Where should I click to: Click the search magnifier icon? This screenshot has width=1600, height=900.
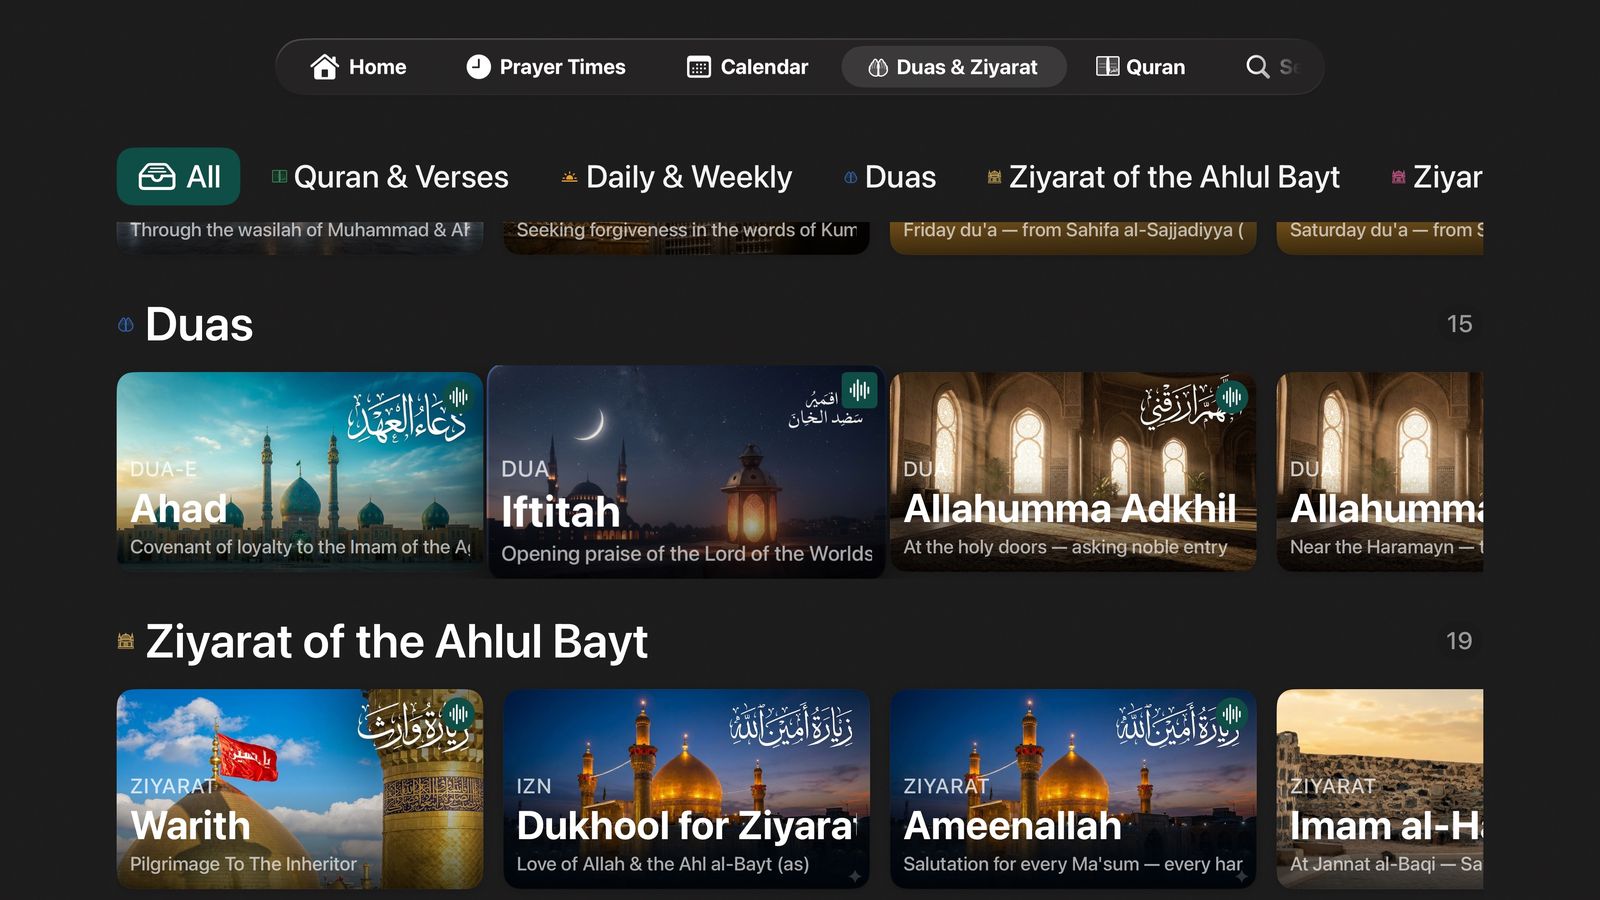click(x=1257, y=66)
